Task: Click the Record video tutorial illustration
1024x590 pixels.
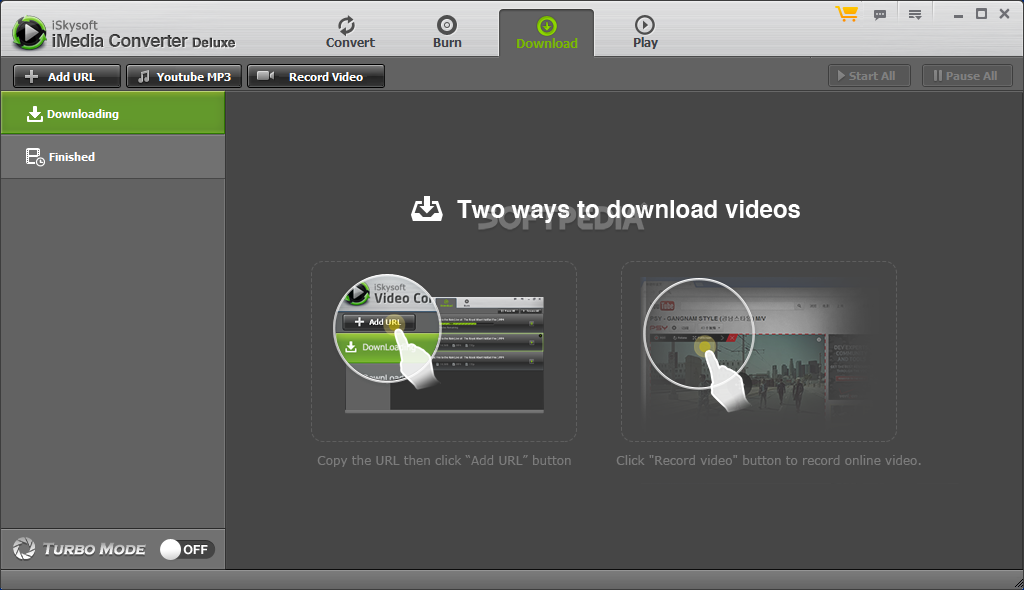Action: (758, 352)
